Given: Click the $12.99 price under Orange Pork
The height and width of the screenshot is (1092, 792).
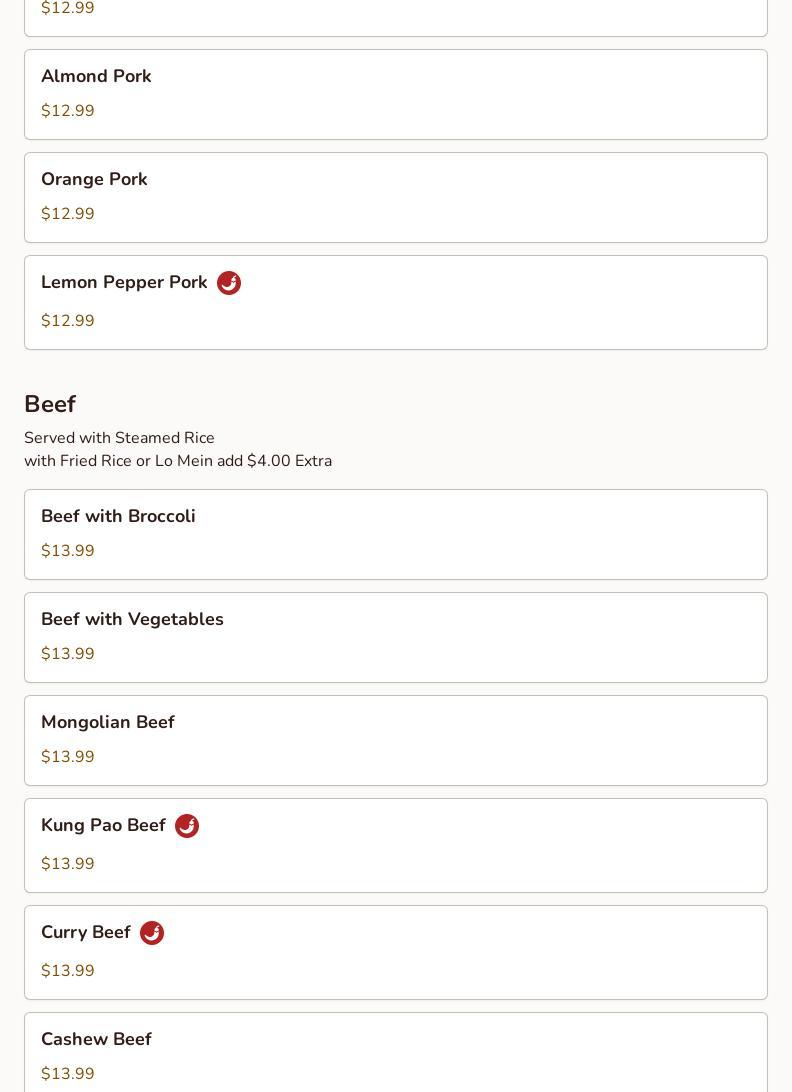Looking at the screenshot, I should [68, 214].
